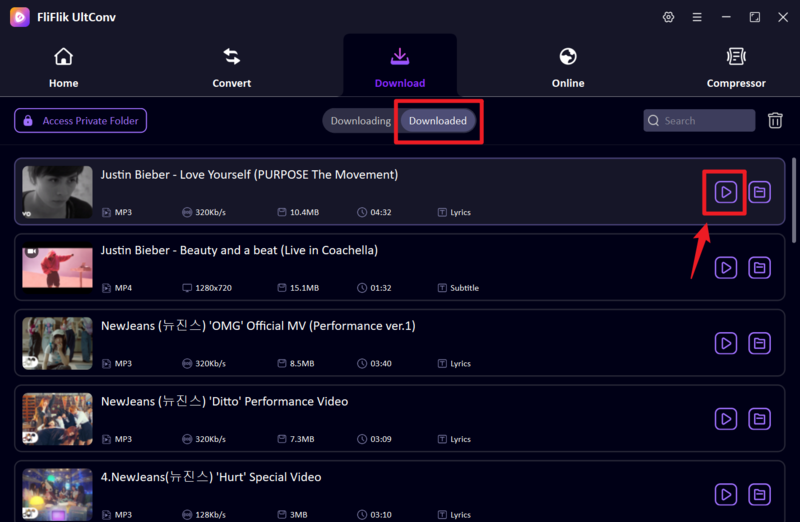Viewport: 800px width, 522px height.
Task: Select title 4.NewJeans 'Hurt' Special Video
Action: [x=211, y=477]
